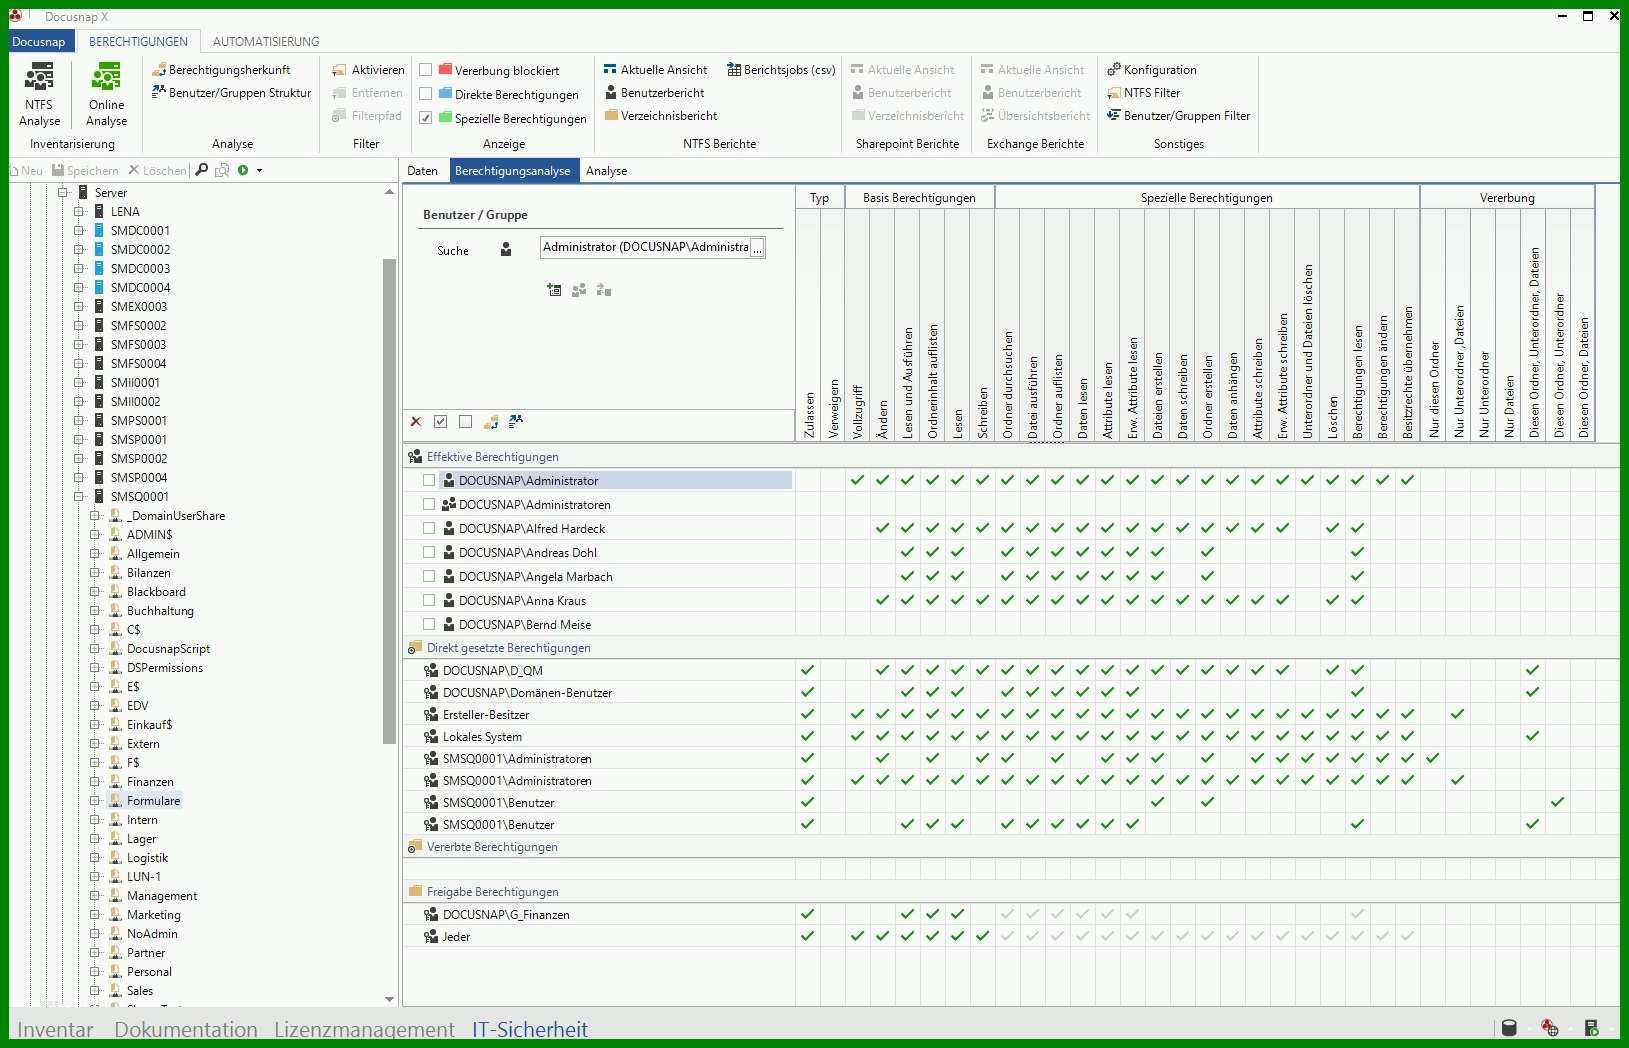The image size is (1629, 1048).
Task: Expand the SMEX0003 node
Action: pos(78,306)
